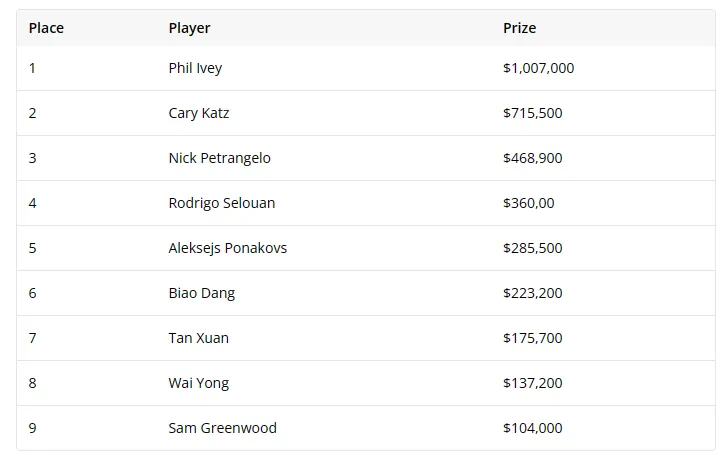Click the $360,00 prize value
The width and height of the screenshot is (722, 461).
[529, 203]
